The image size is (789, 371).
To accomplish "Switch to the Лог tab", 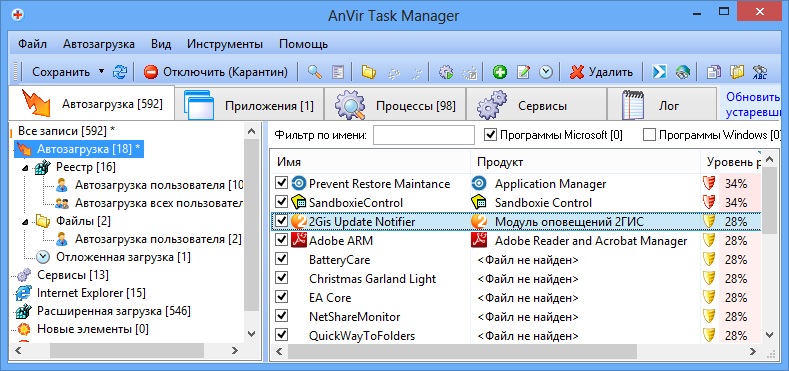I will point(662,105).
